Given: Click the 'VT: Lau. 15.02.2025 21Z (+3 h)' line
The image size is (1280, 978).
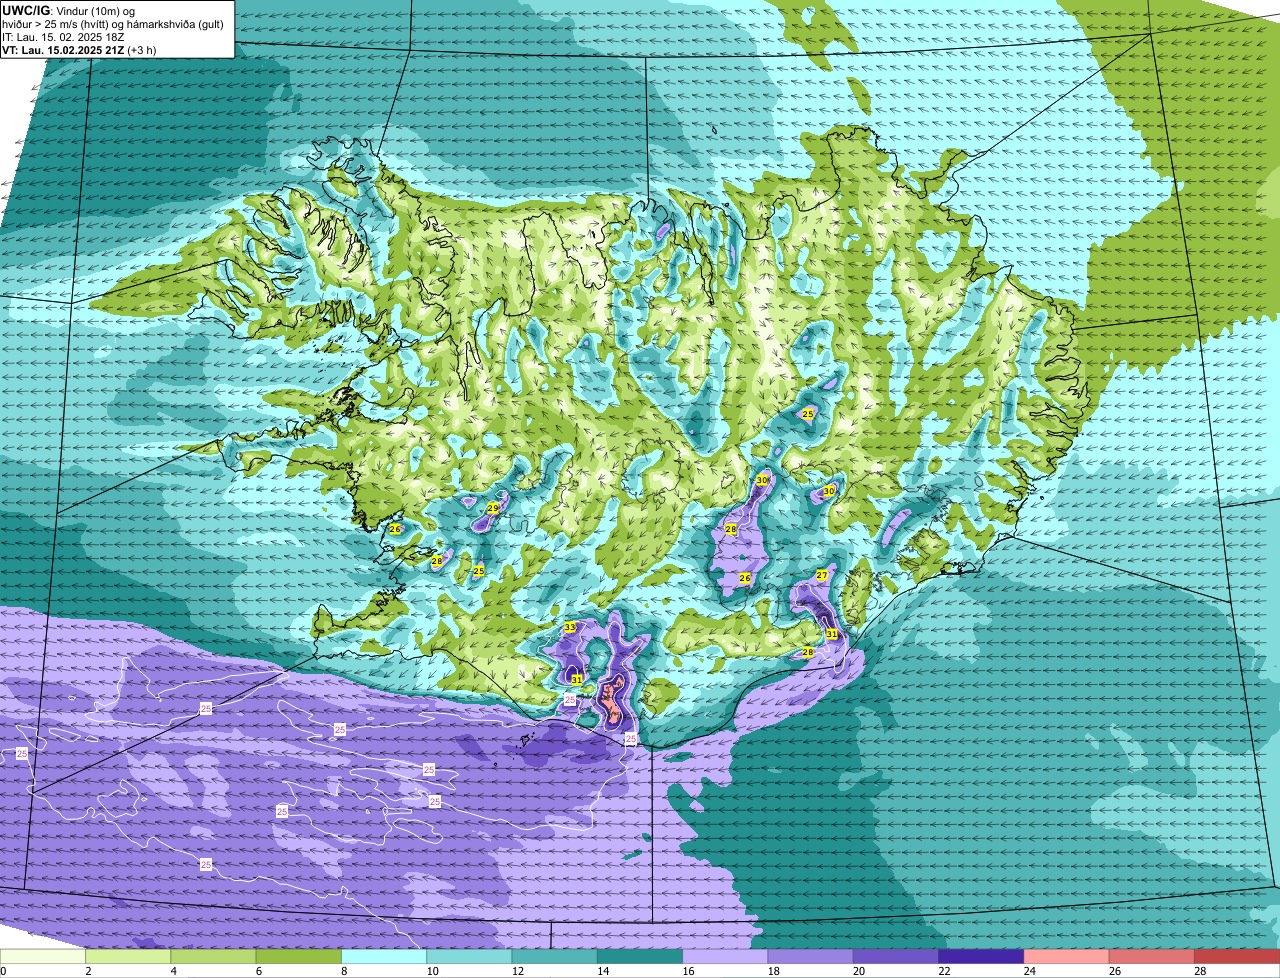Looking at the screenshot, I should coord(79,49).
